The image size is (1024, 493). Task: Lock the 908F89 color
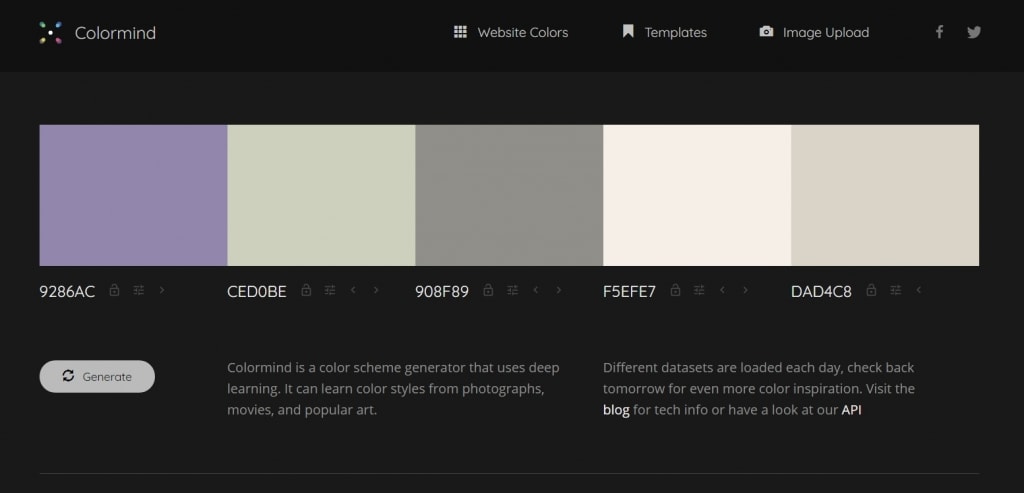[x=488, y=290]
